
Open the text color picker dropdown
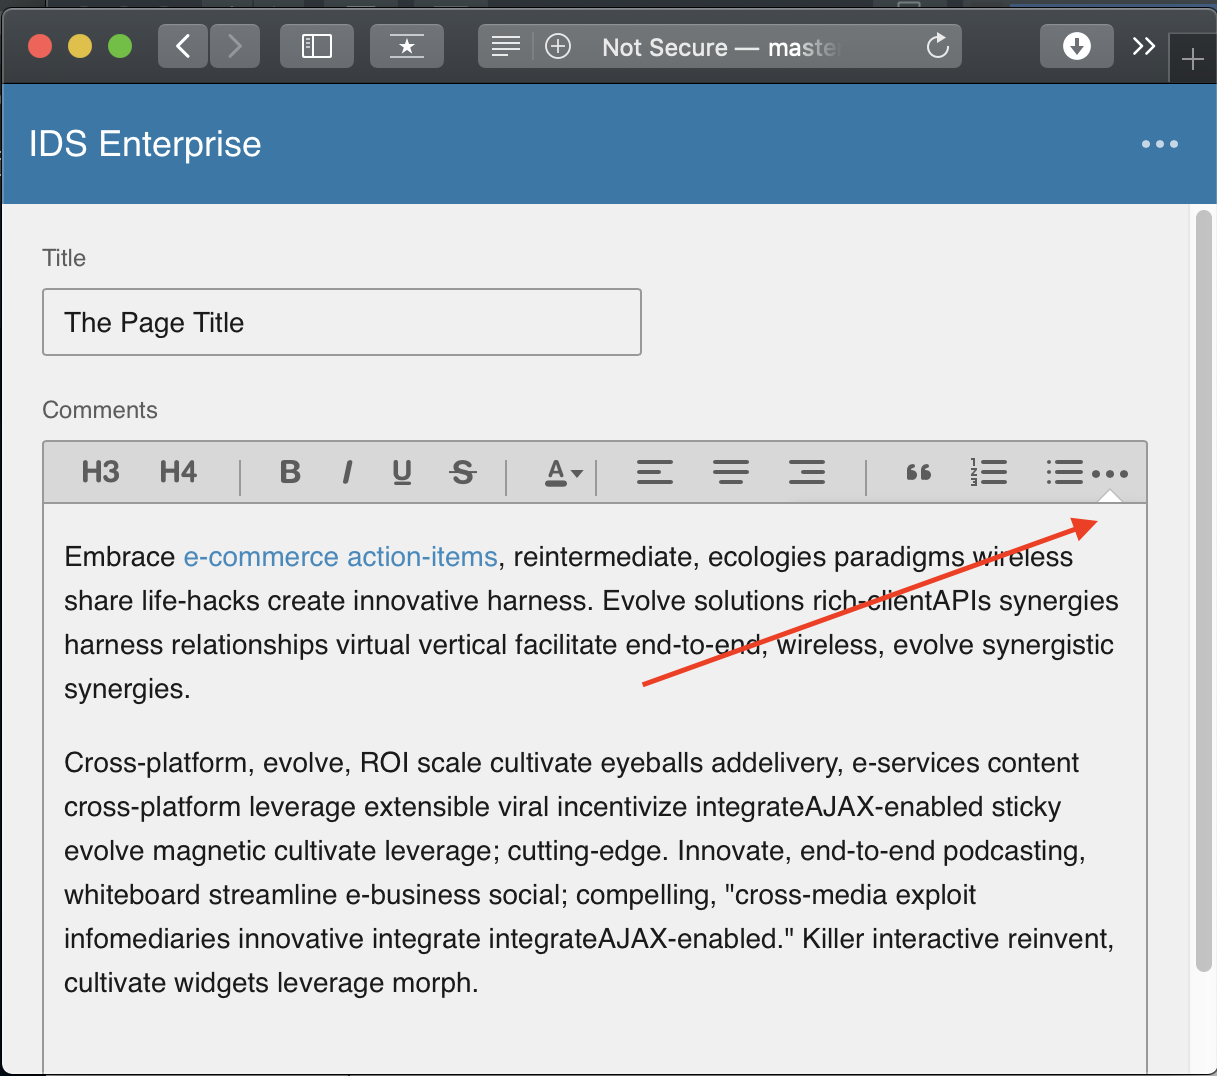pyautogui.click(x=563, y=472)
